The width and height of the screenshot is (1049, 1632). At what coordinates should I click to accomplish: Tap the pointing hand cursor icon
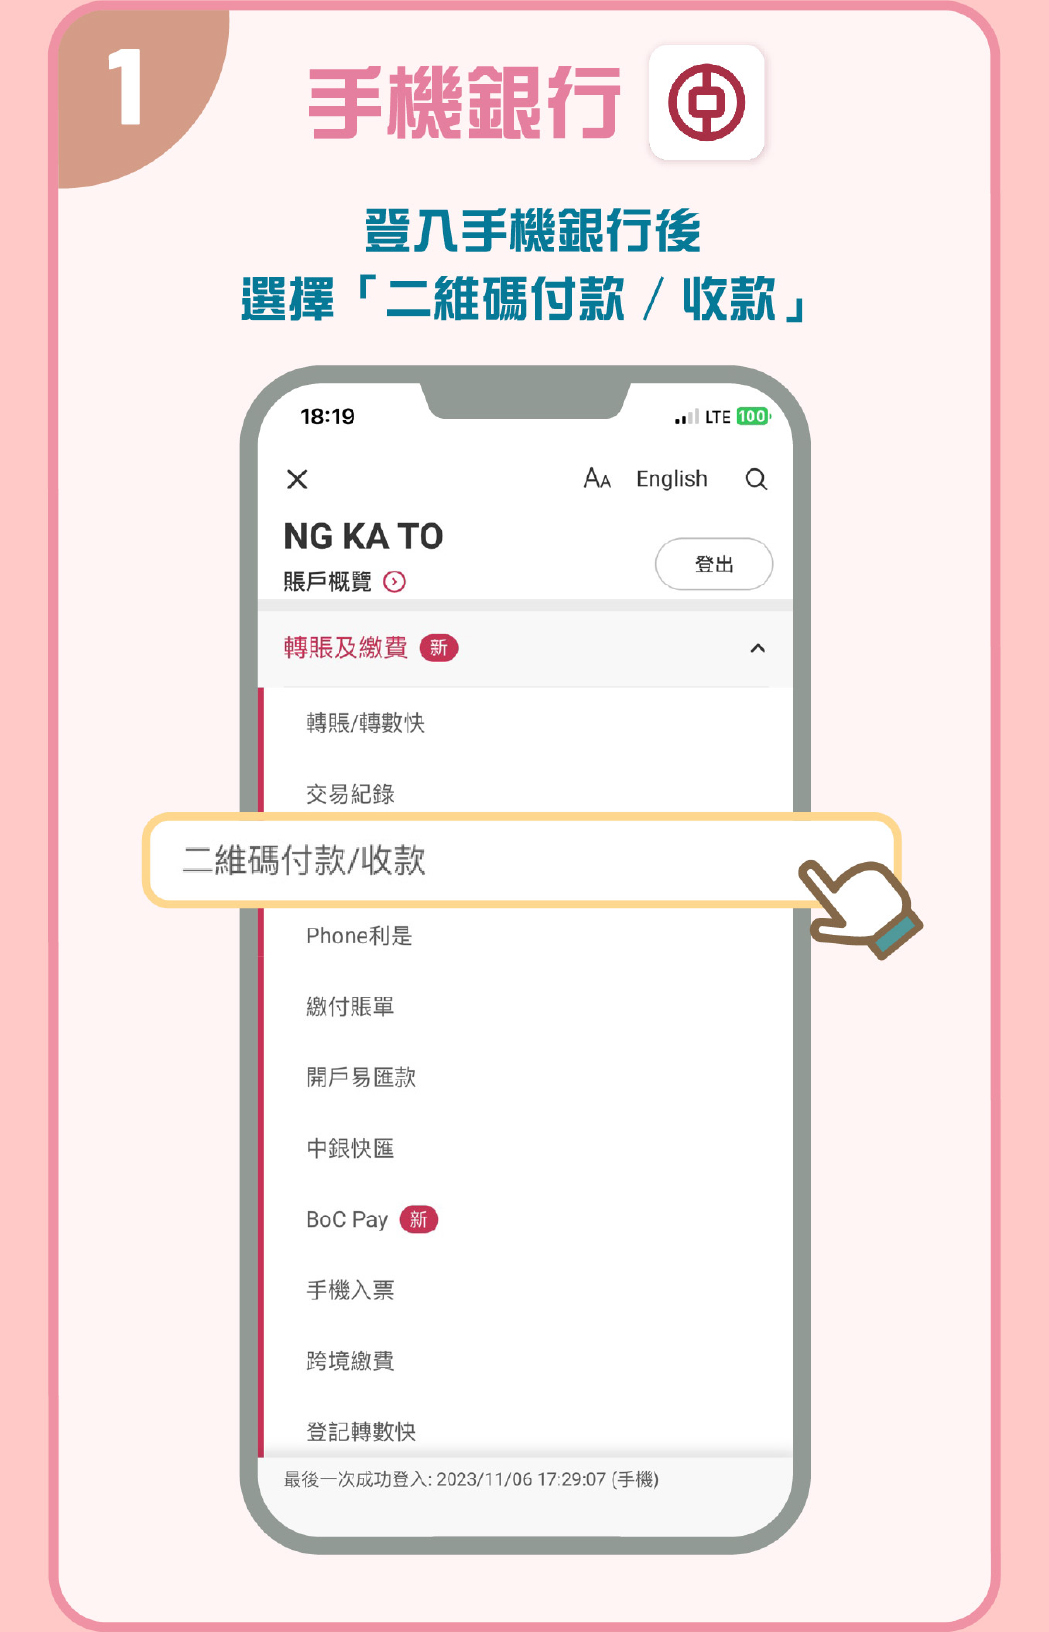click(860, 909)
